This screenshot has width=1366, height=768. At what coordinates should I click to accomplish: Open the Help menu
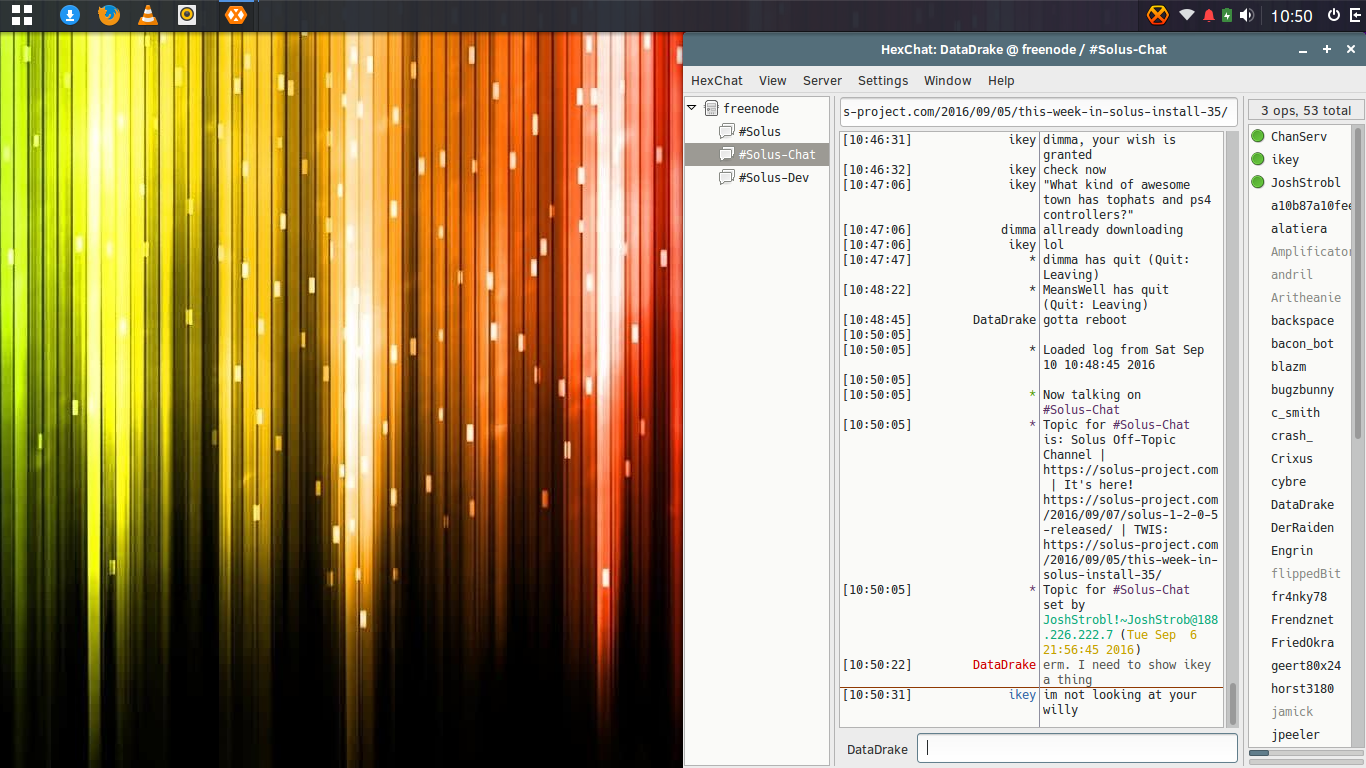pos(1001,80)
